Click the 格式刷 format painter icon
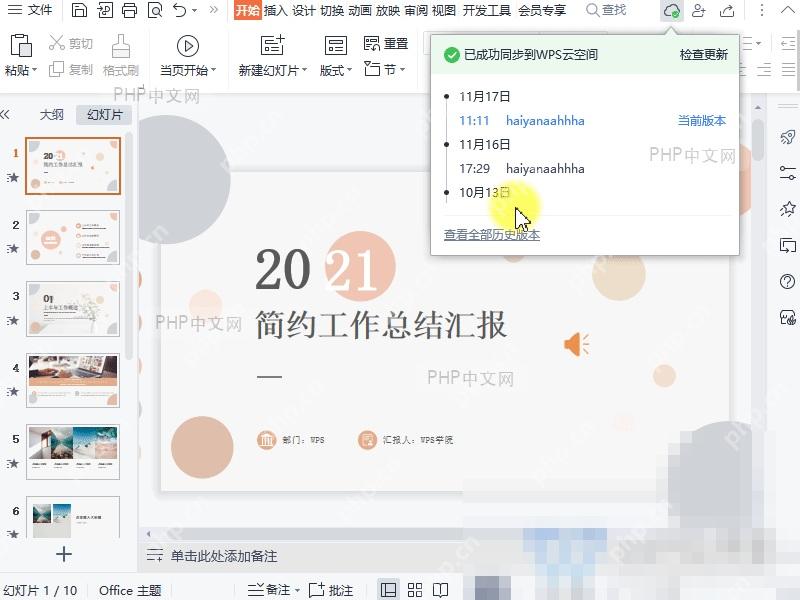Image resolution: width=800 pixels, height=600 pixels. (120, 46)
